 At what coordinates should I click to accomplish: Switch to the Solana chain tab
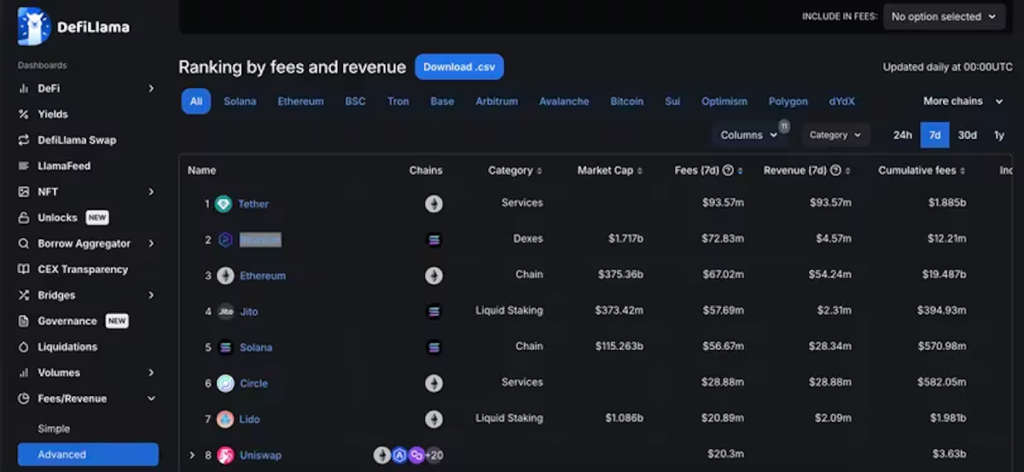point(240,101)
